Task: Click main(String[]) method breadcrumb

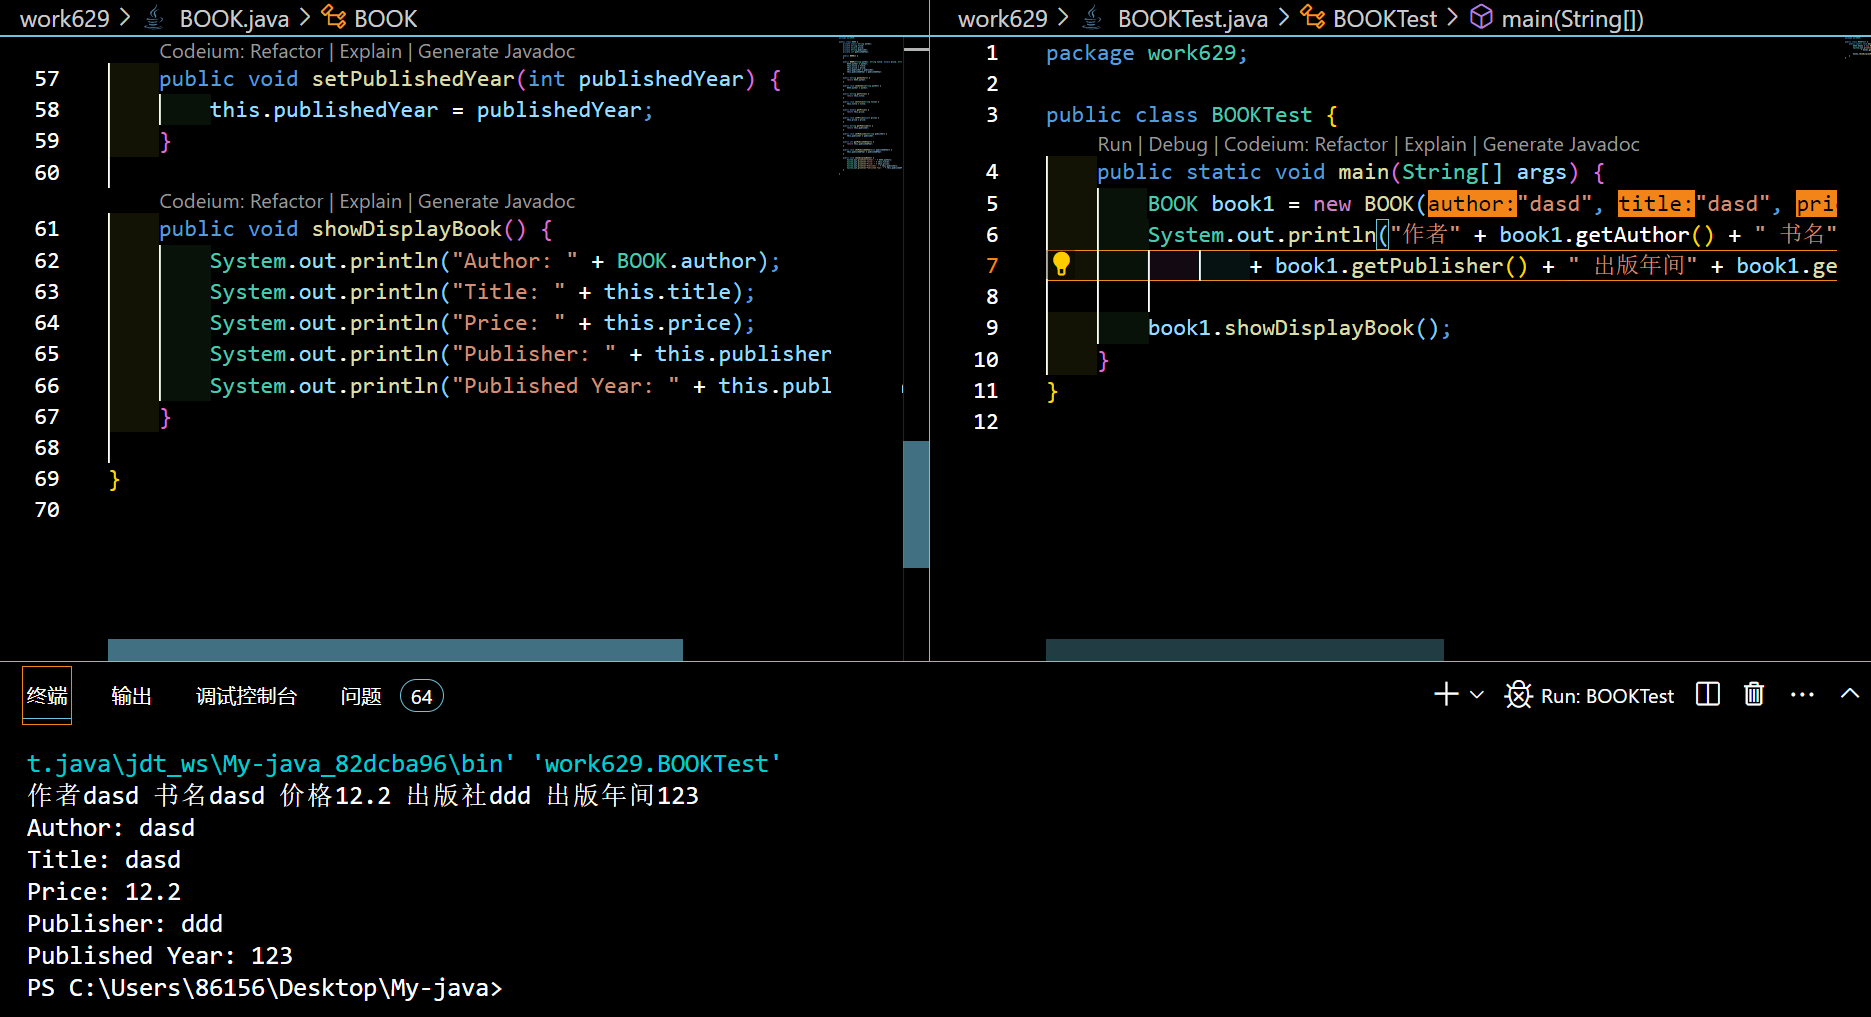Action: click(x=1572, y=18)
